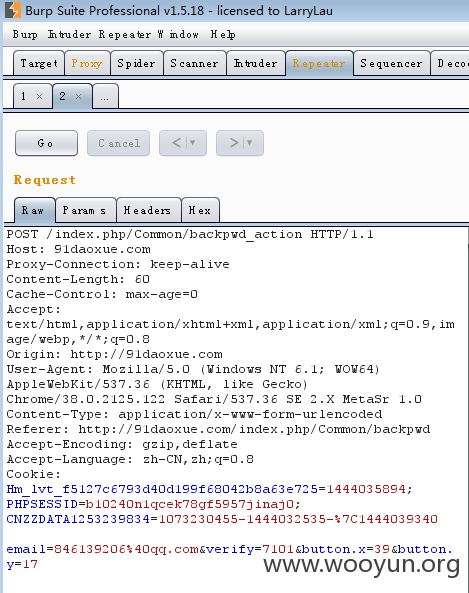Click the Content-Type header line
Image resolution: width=469 pixels, height=593 pixels.
click(x=194, y=414)
